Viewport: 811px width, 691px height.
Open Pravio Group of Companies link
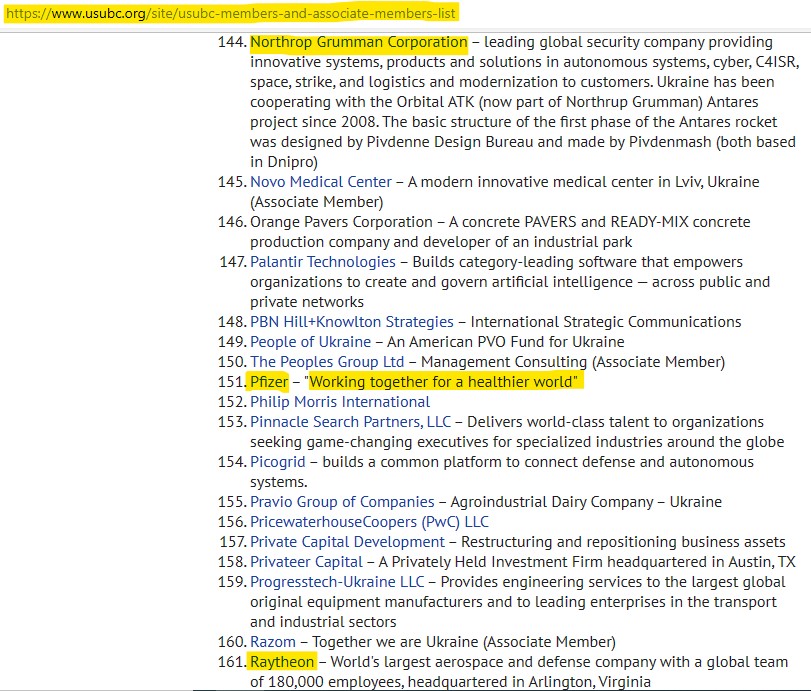point(342,502)
